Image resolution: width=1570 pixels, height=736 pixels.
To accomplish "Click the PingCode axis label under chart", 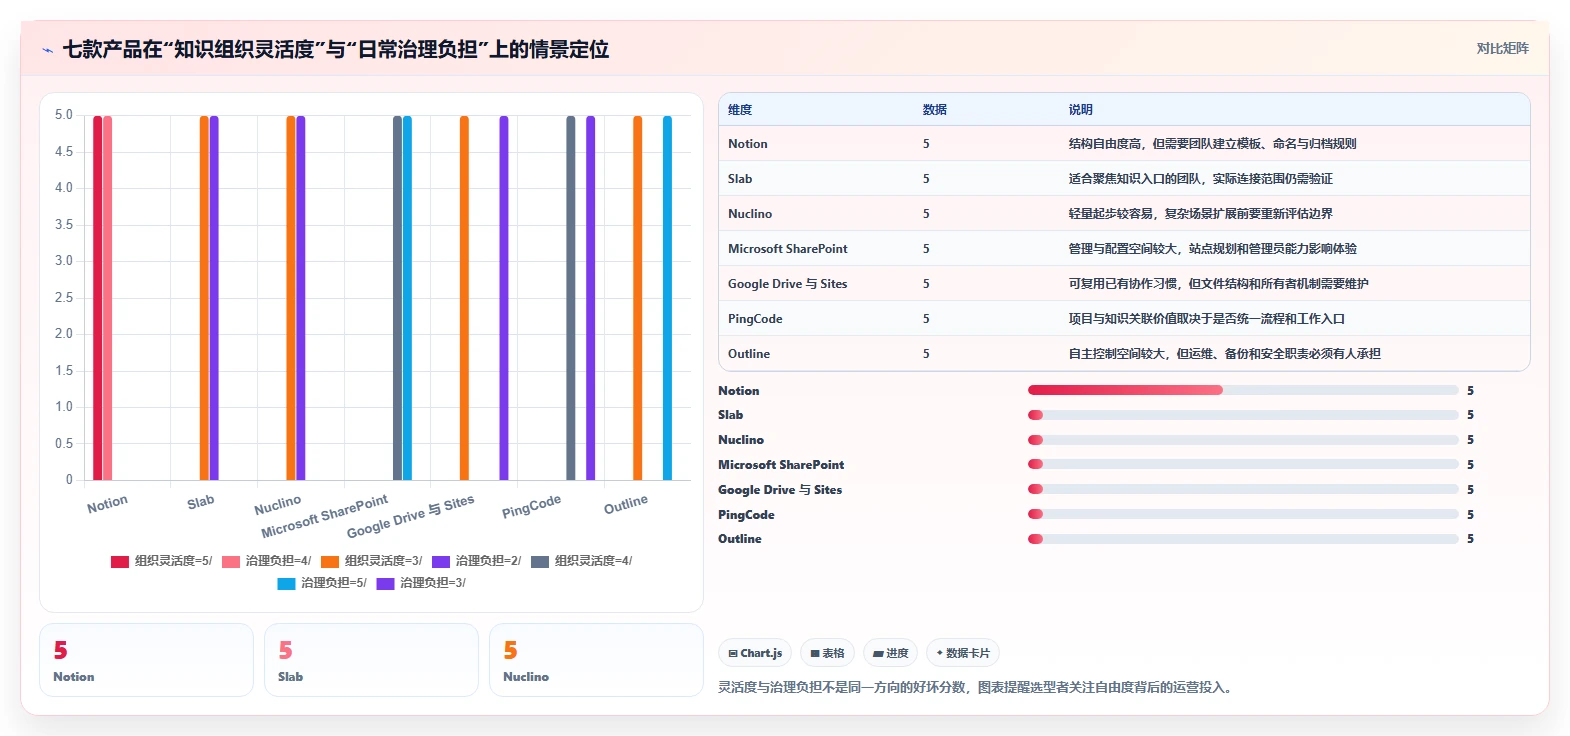I will tap(532, 506).
